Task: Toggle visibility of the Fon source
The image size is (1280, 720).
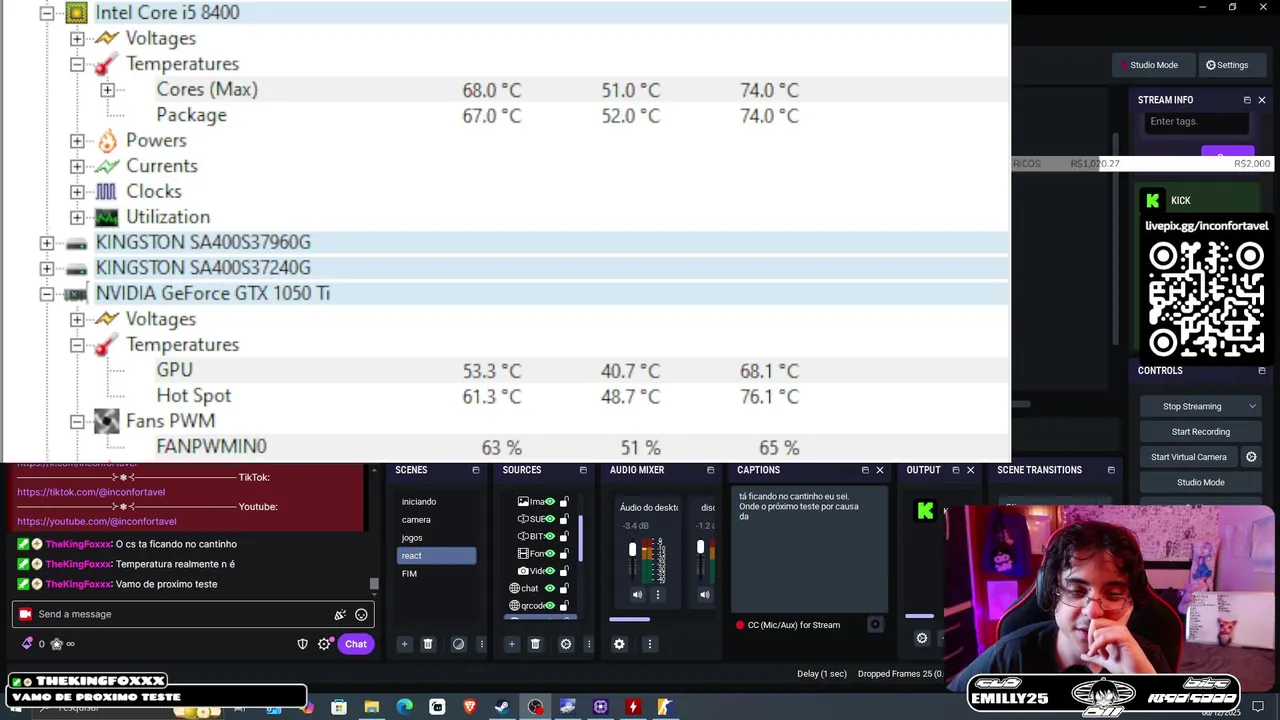Action: (x=550, y=553)
